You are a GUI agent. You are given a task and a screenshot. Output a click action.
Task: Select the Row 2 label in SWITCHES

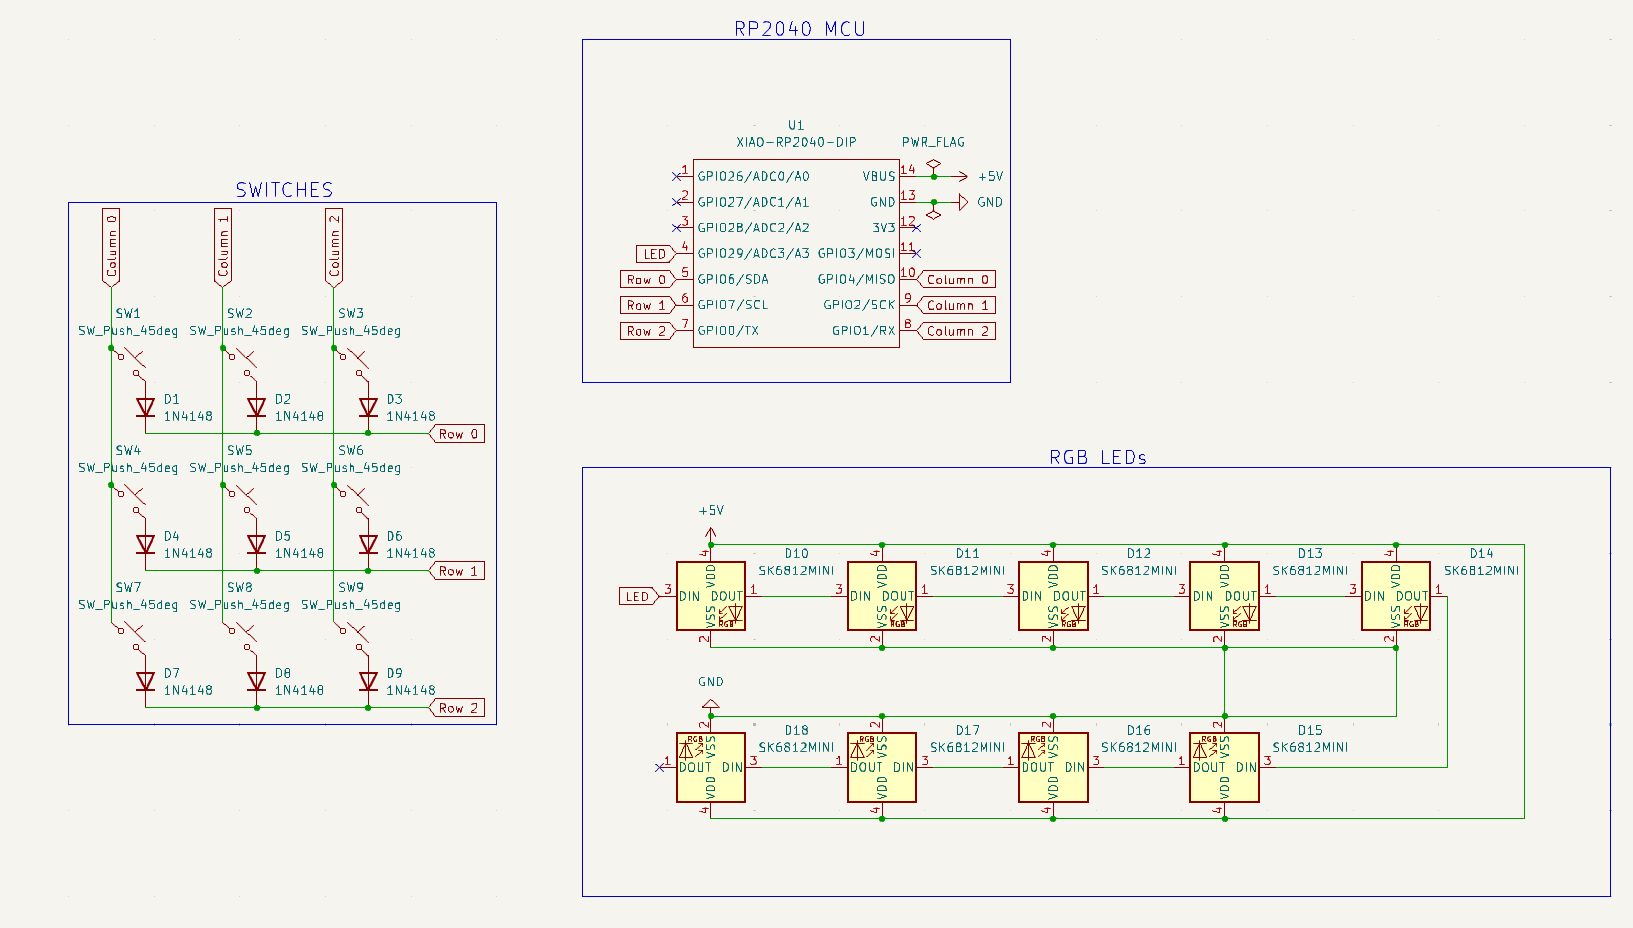point(457,708)
